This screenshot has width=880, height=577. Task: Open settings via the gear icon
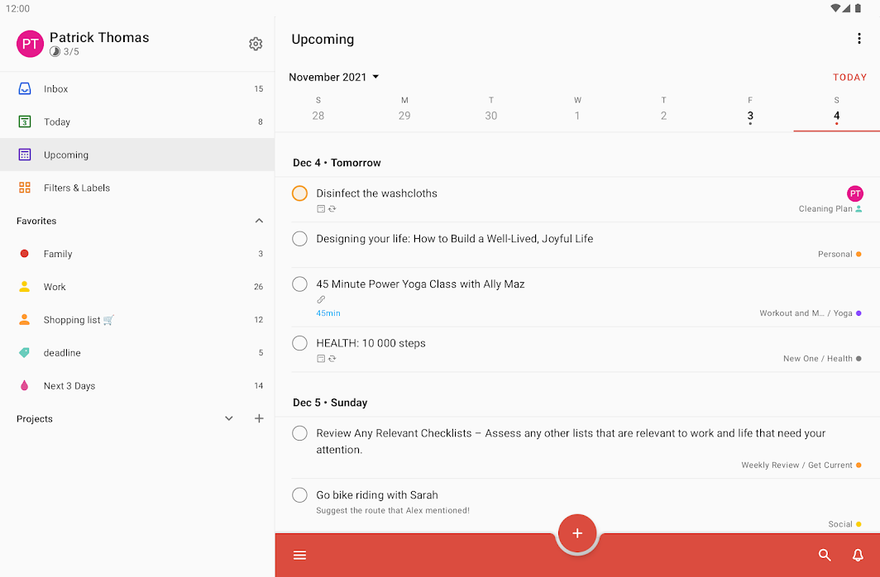tap(255, 44)
